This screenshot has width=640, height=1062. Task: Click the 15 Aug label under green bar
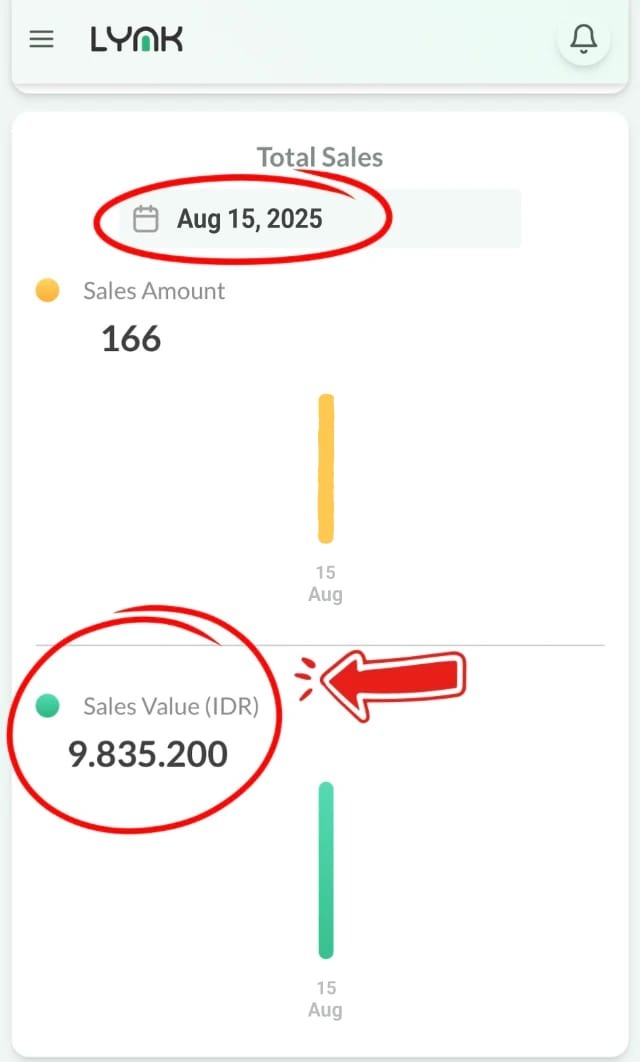tap(325, 999)
